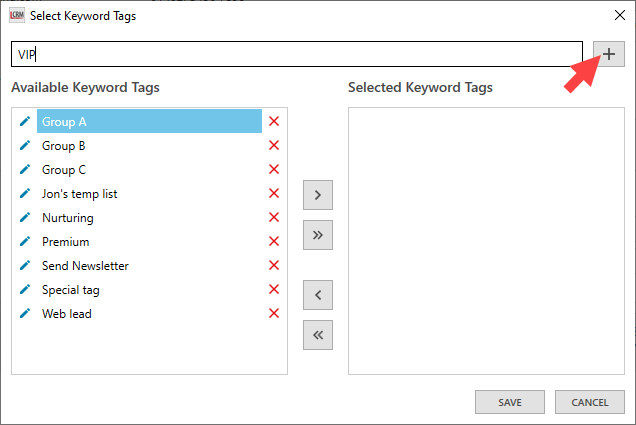Viewport: 636px width, 425px height.
Task: Click the pencil edit icon for Group A
Action: (25, 122)
